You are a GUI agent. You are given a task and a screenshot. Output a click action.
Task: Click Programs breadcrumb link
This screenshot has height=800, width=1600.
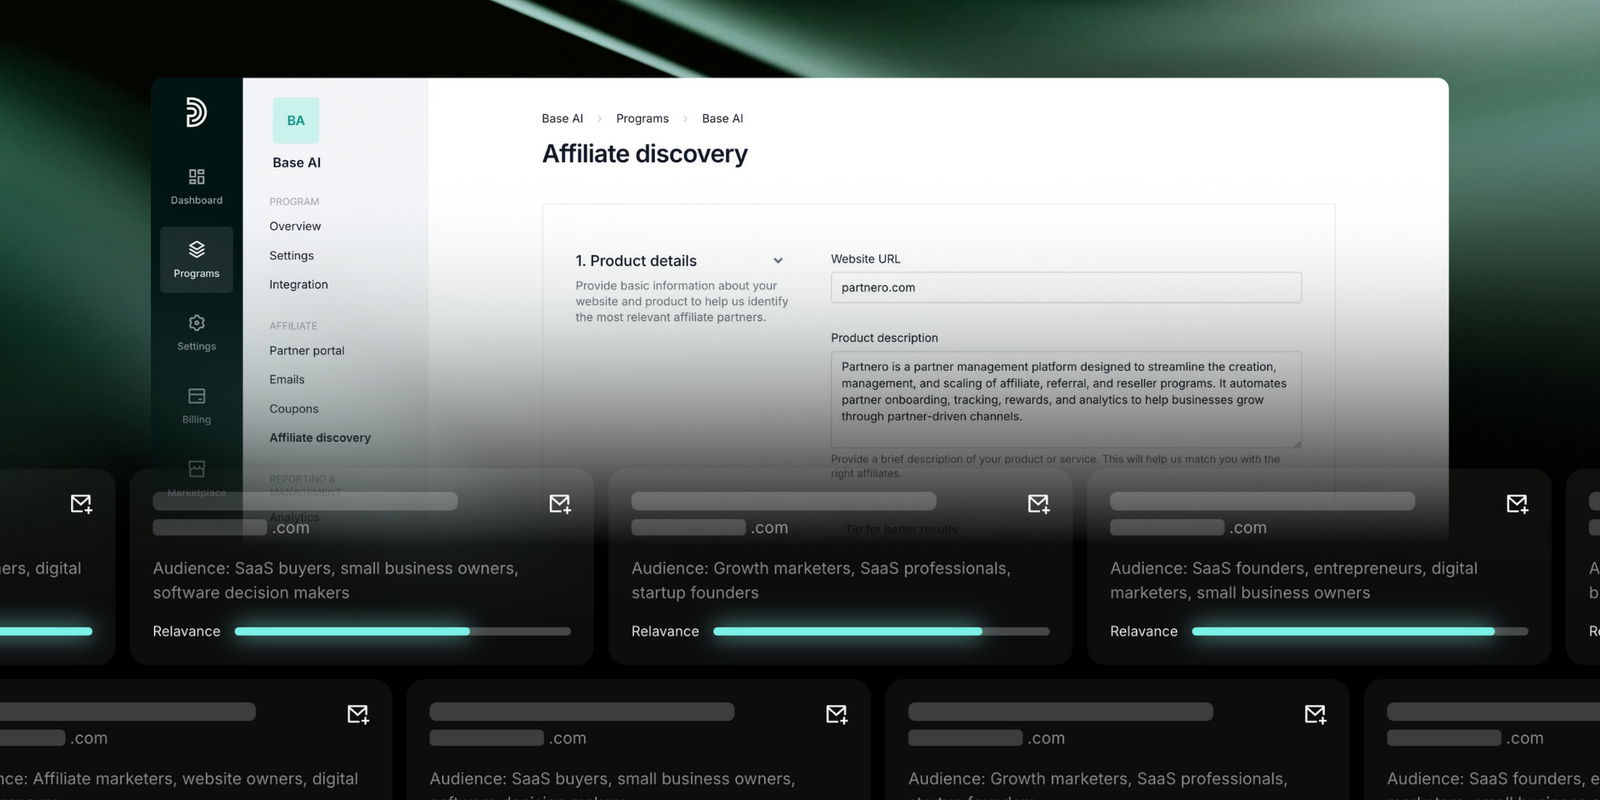642,119
